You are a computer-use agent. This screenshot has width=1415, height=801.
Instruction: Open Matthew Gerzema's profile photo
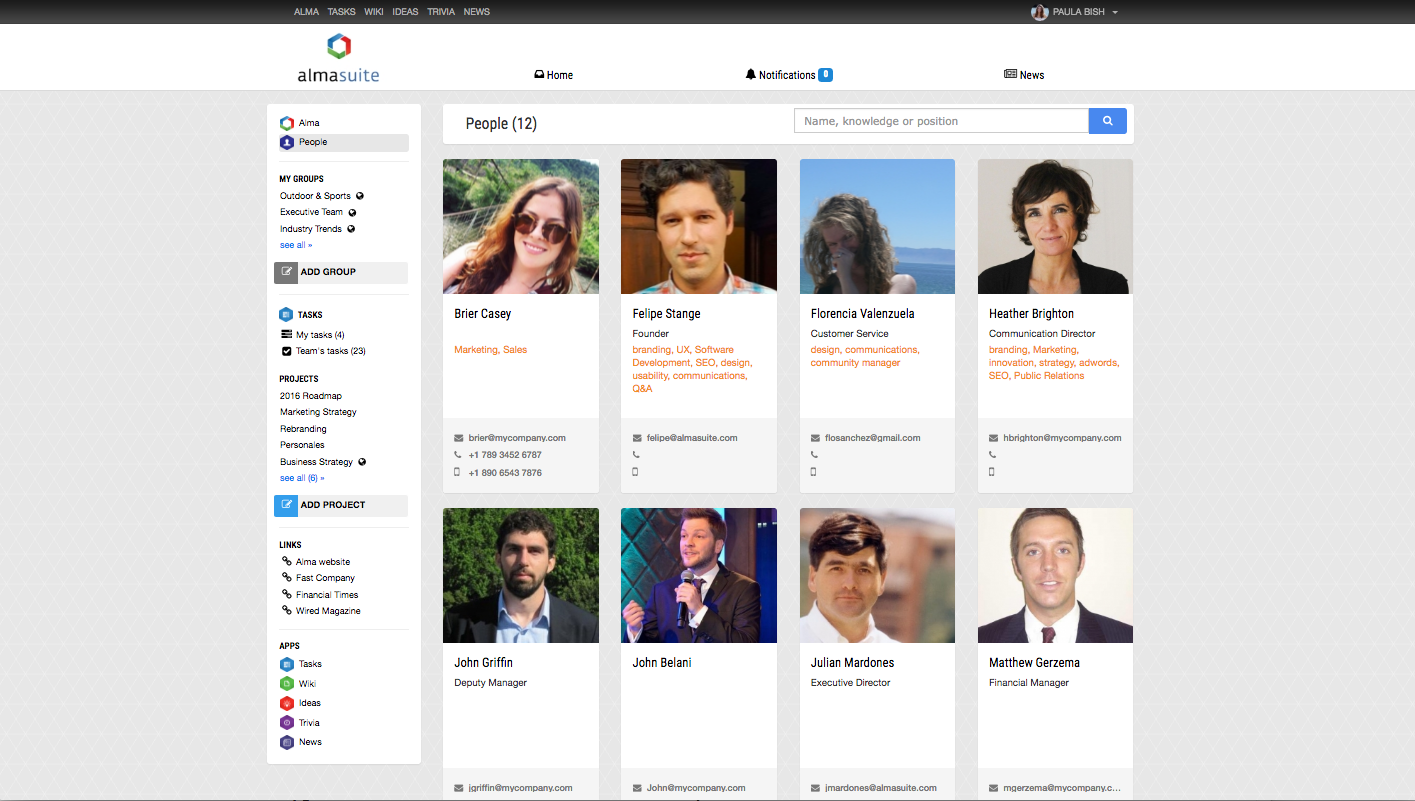click(x=1055, y=575)
